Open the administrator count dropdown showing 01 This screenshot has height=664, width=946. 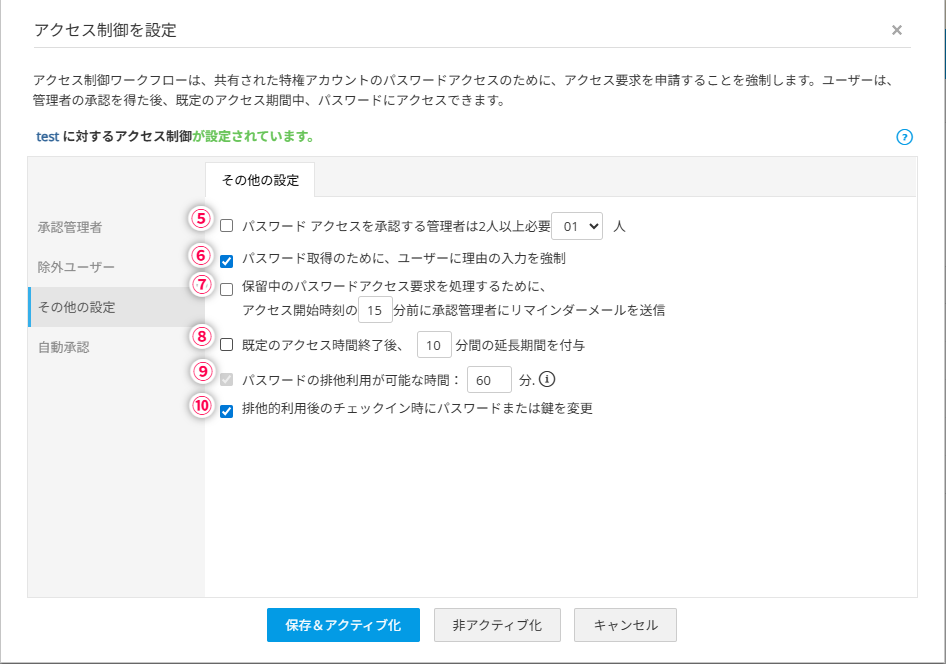pyautogui.click(x=578, y=226)
